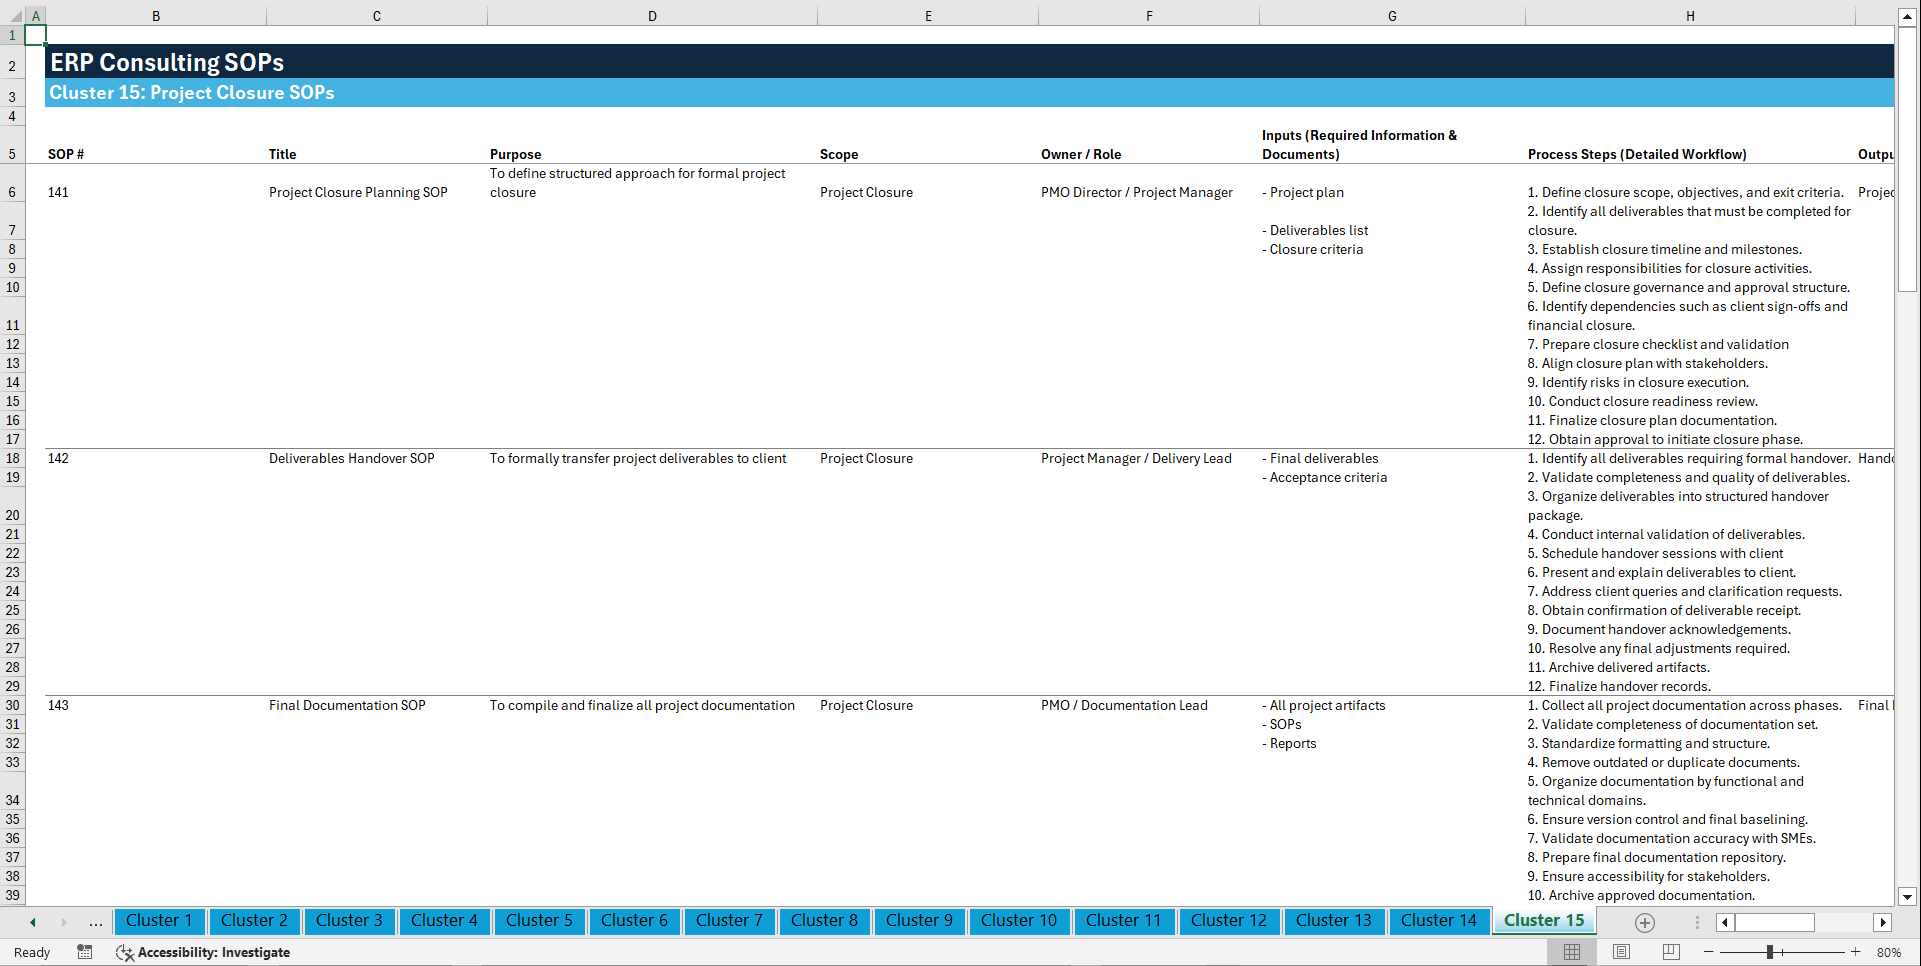The image size is (1921, 966).
Task: Open the all-sheets list via the ellipsis
Action: pos(95,922)
